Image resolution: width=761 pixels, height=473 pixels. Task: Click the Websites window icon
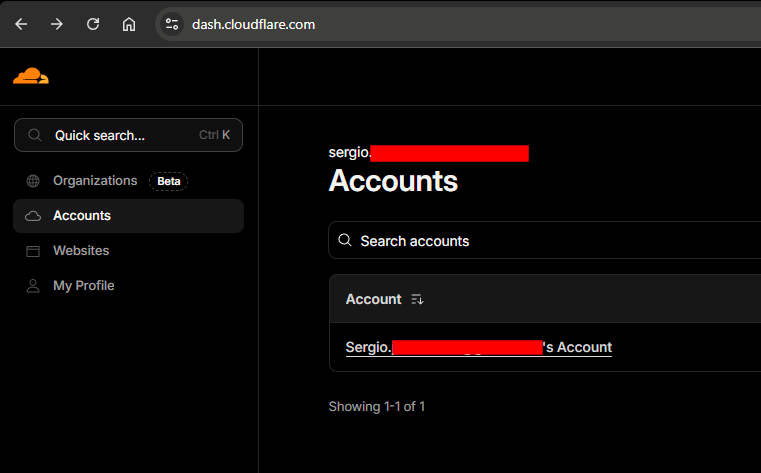point(33,251)
